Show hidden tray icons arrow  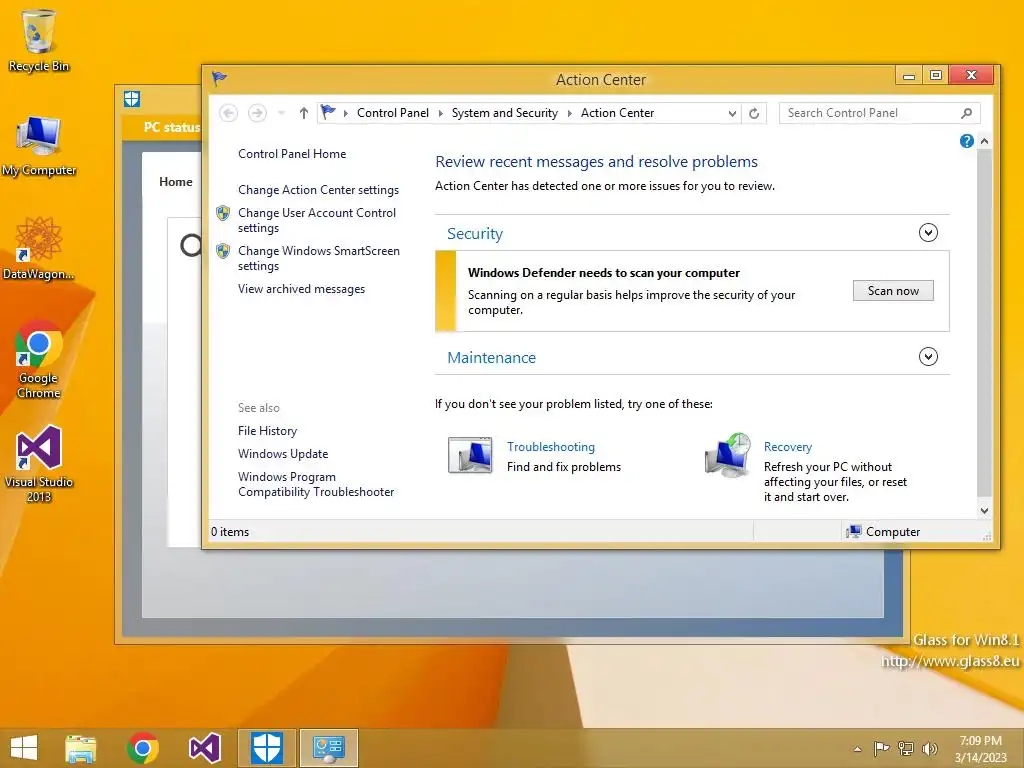(857, 749)
